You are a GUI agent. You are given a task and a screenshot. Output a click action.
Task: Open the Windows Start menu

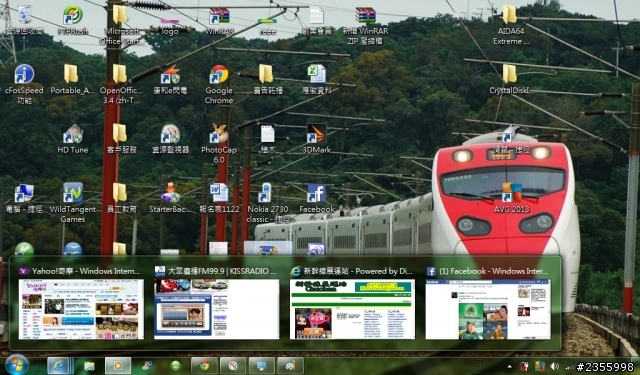[x=16, y=365]
